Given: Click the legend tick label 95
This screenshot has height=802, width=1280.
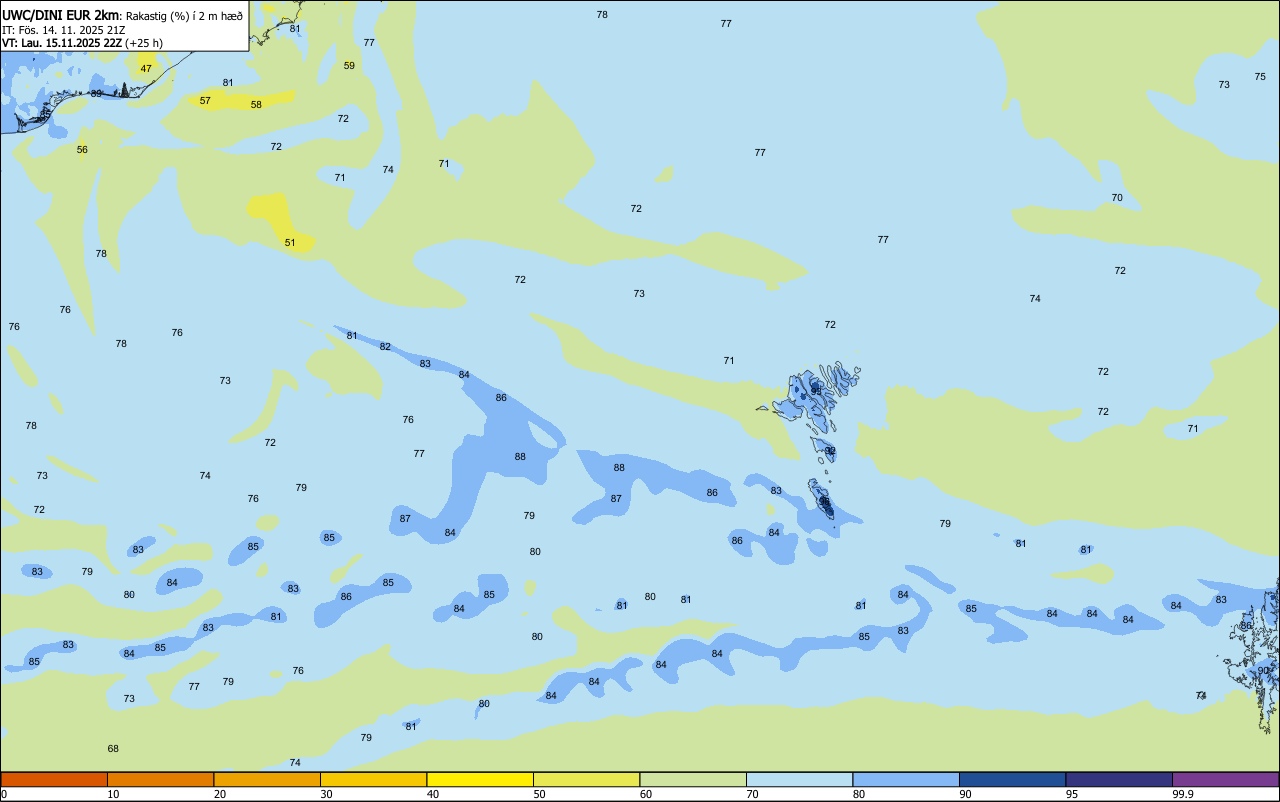Looking at the screenshot, I should 1072,794.
